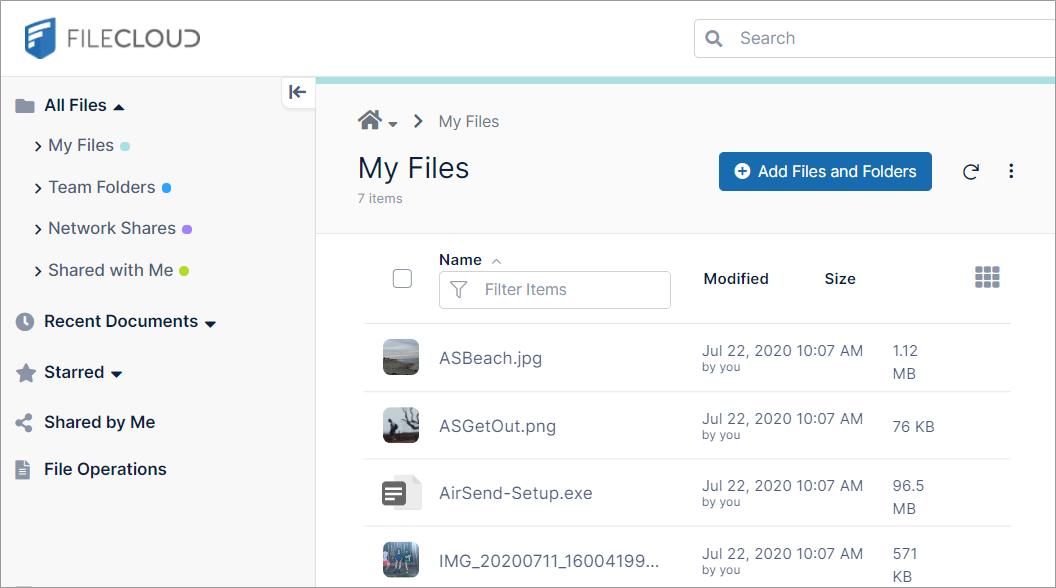This screenshot has height=588, width=1056.
Task: Open the three-dot more options menu
Action: click(1011, 171)
